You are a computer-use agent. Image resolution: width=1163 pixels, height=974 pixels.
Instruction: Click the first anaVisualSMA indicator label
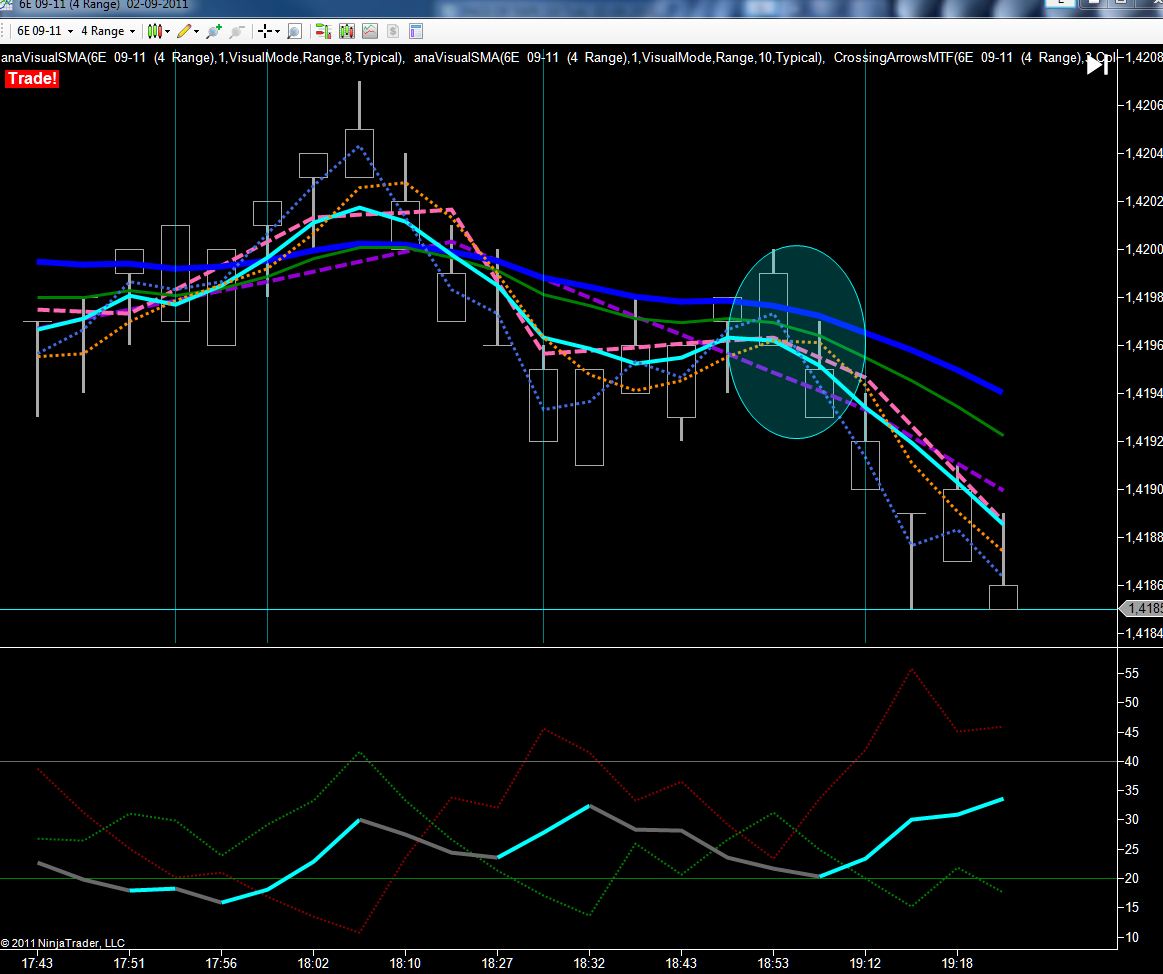point(202,57)
